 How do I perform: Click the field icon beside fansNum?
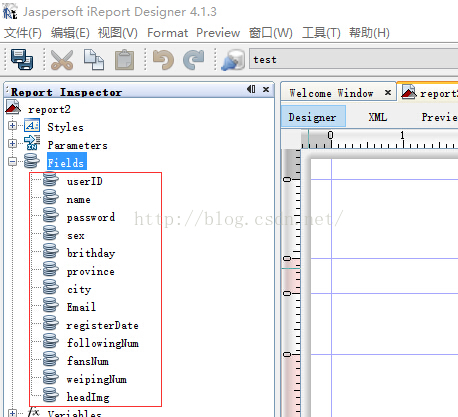point(51,359)
